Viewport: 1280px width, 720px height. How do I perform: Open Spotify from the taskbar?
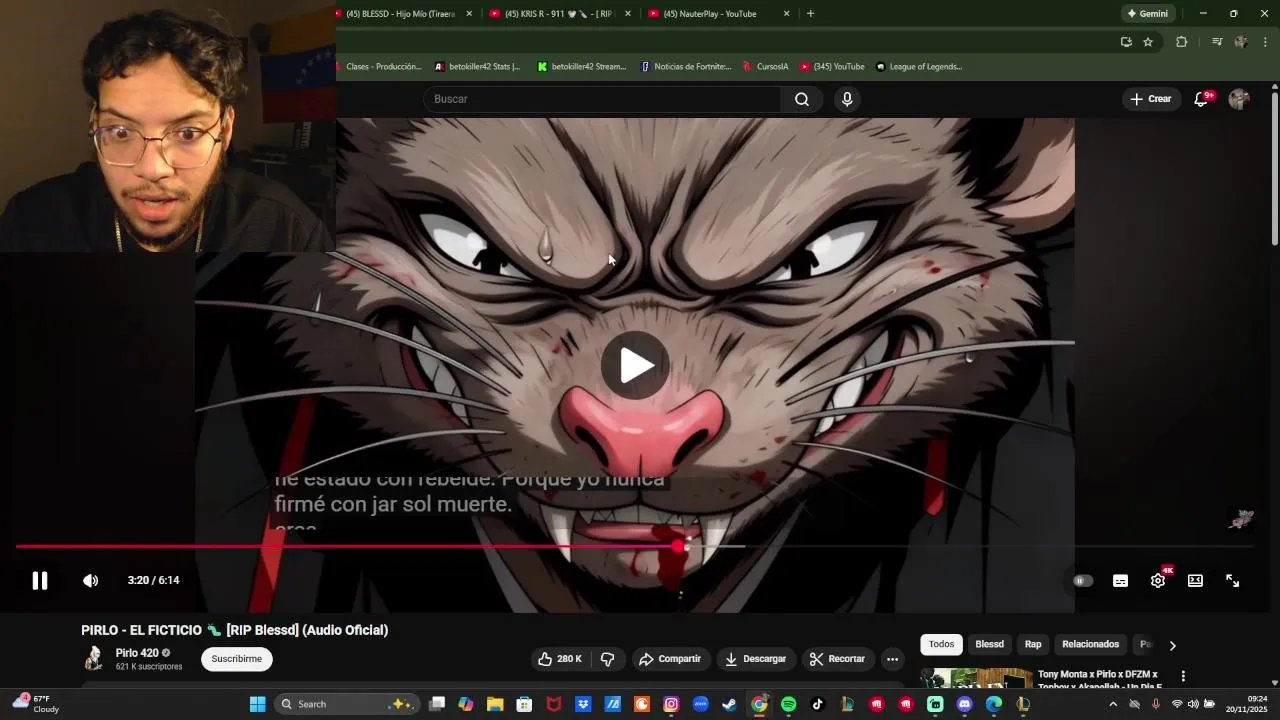(x=788, y=704)
